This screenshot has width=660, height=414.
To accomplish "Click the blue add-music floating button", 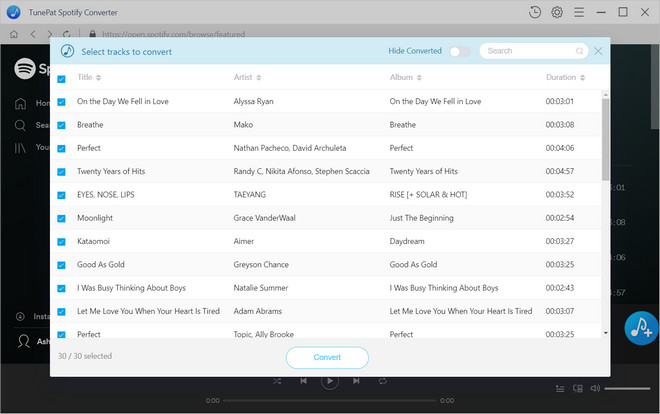I will (x=641, y=328).
